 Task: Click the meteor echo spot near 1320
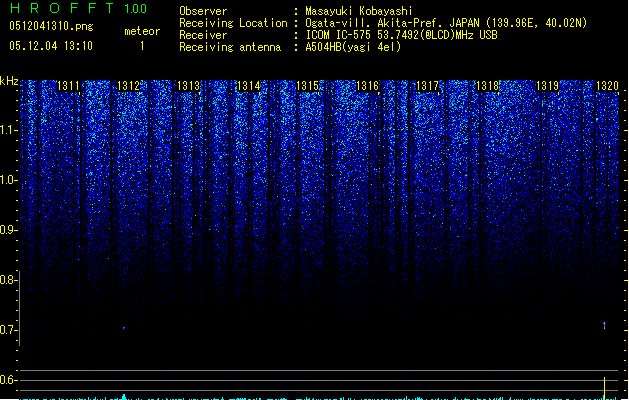(605, 325)
